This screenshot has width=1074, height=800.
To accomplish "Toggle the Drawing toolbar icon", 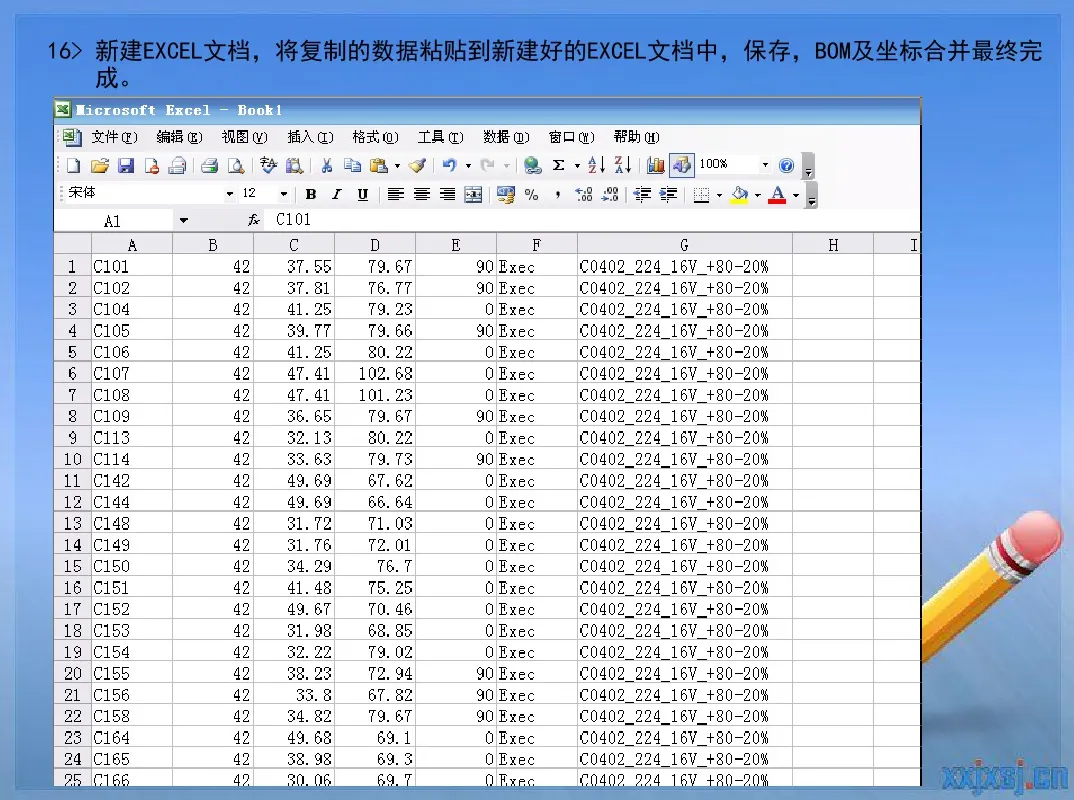I will (682, 165).
